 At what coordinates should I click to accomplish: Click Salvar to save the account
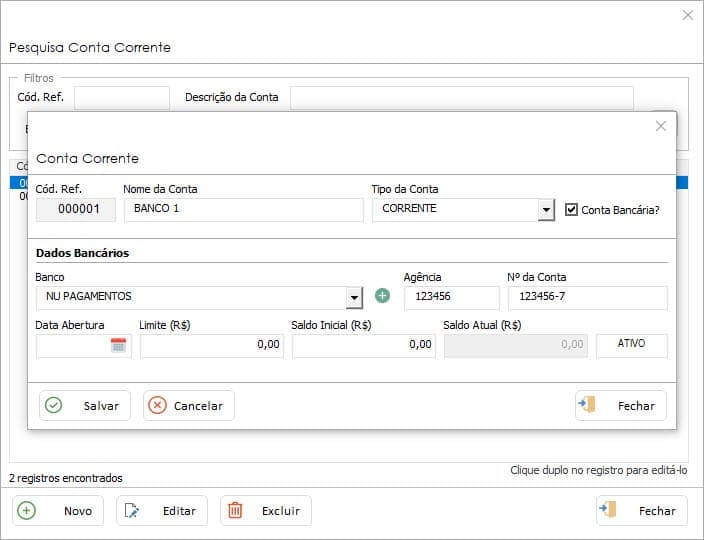[85, 406]
